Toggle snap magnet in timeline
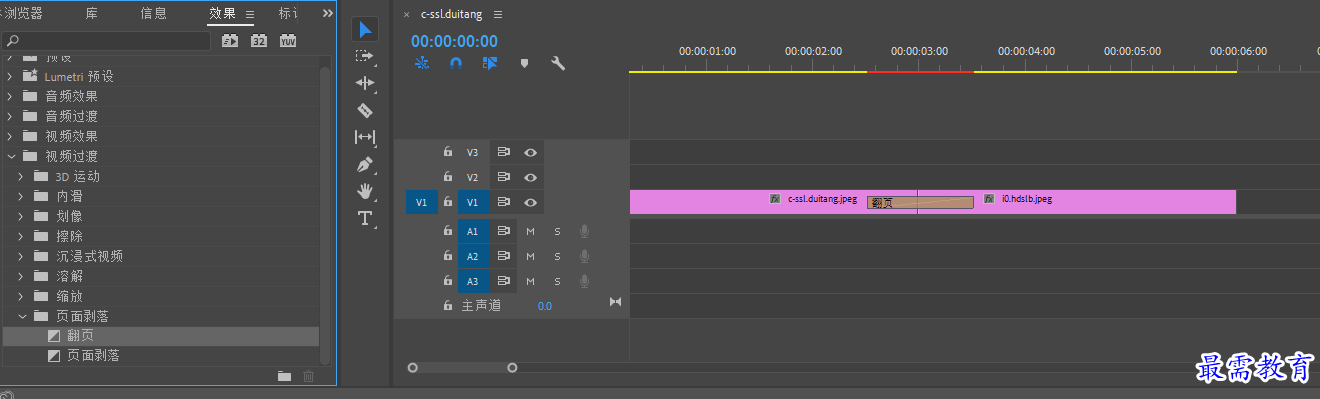This screenshot has width=1320, height=399. [x=456, y=63]
